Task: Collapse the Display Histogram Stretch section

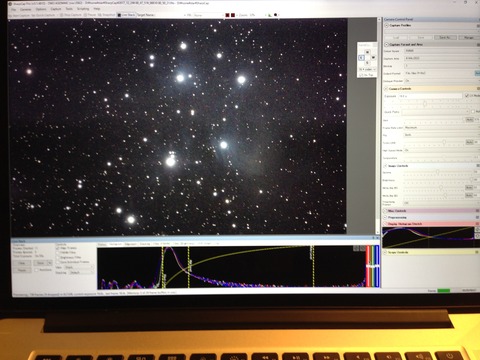Action: (385, 224)
